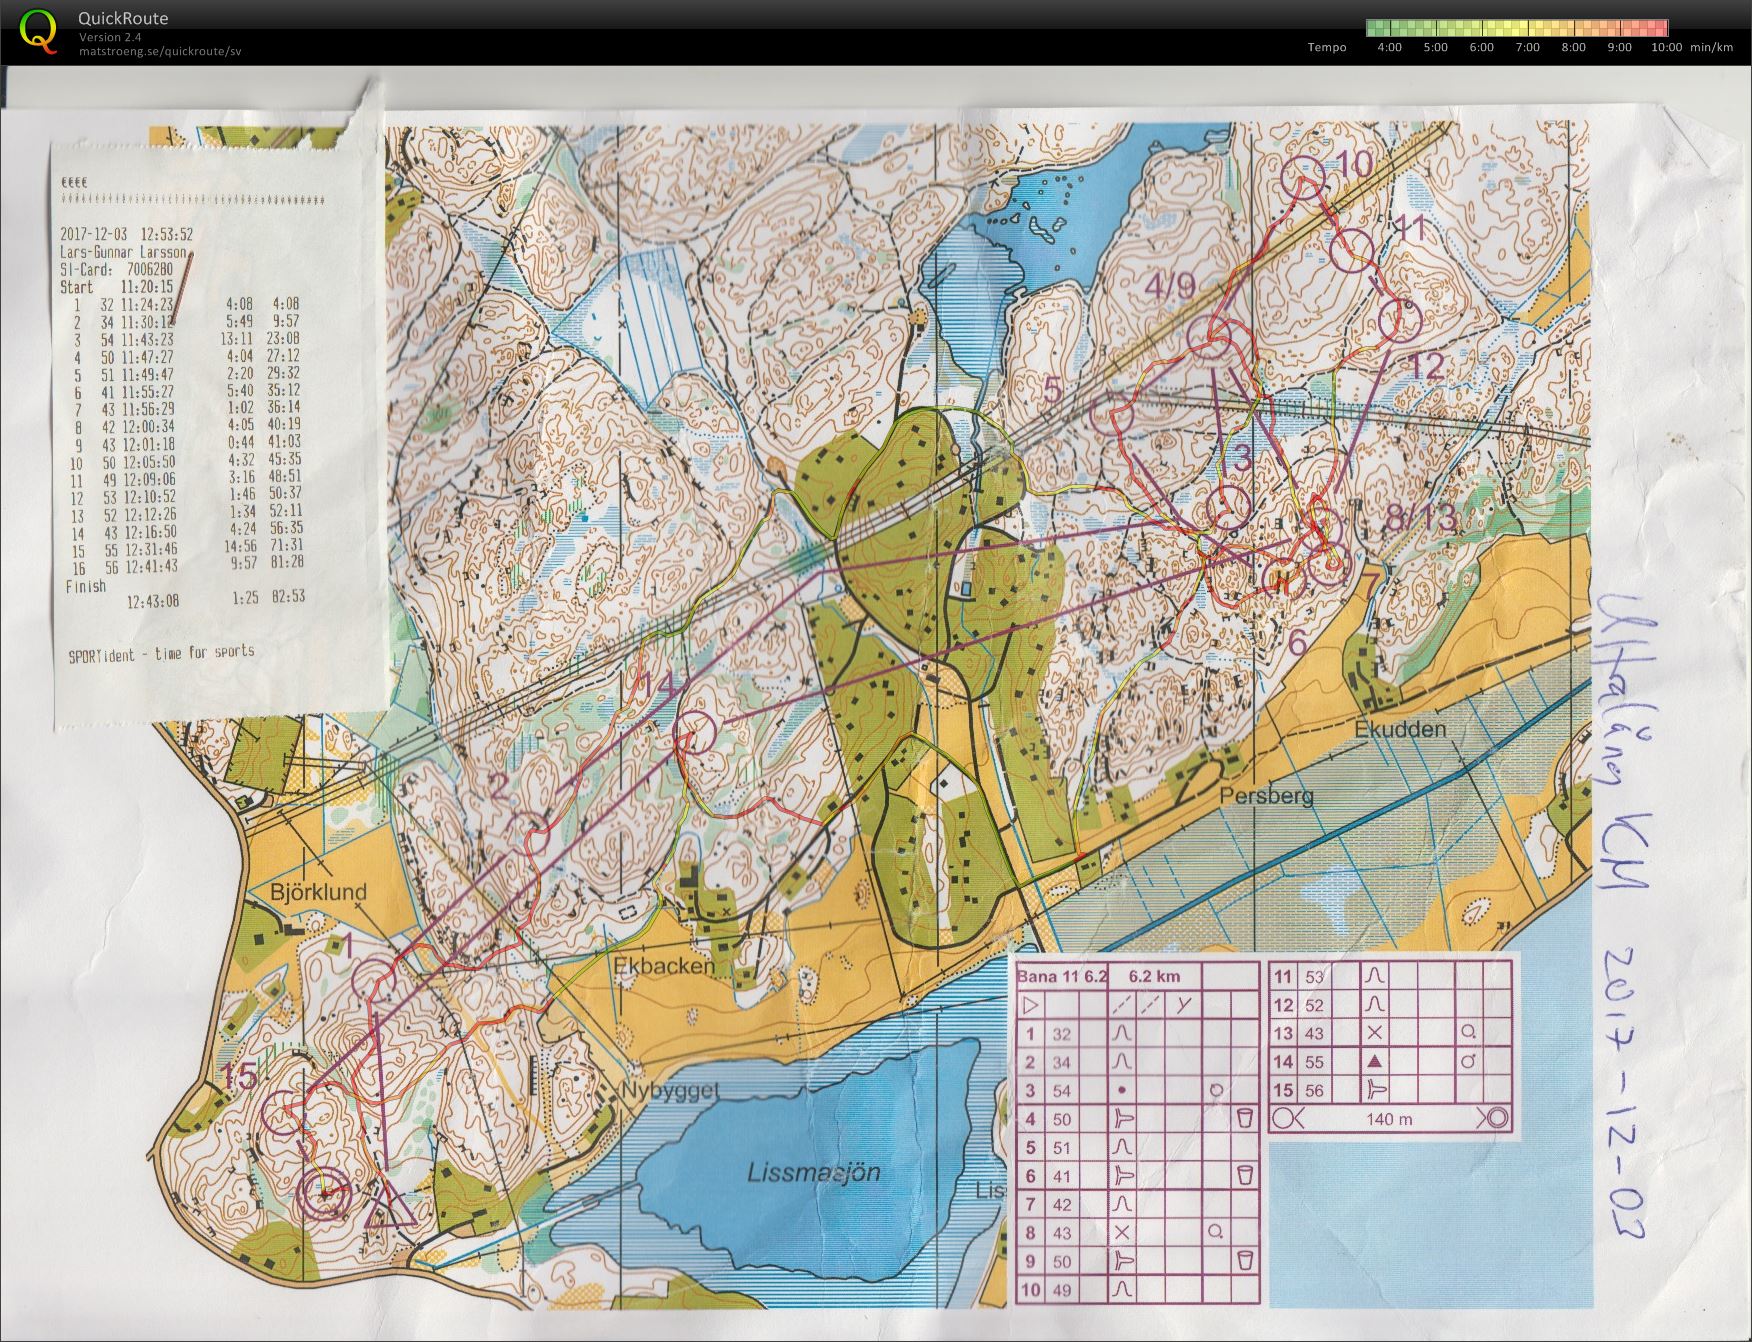
Task: Click control circle 11 on the map
Action: click(1351, 249)
